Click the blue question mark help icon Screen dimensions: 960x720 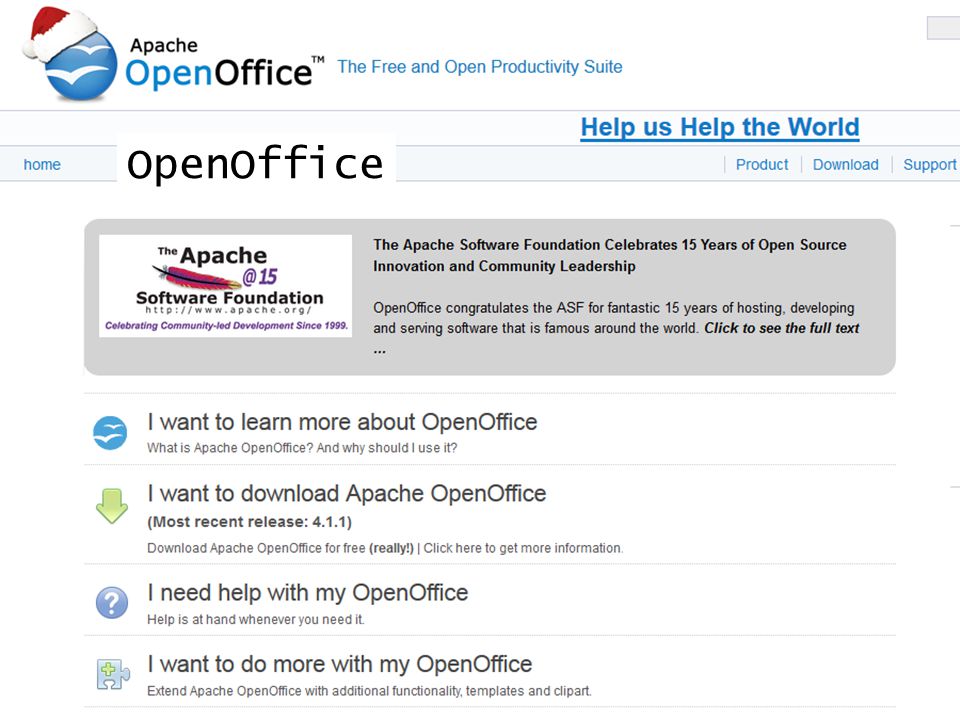(112, 602)
